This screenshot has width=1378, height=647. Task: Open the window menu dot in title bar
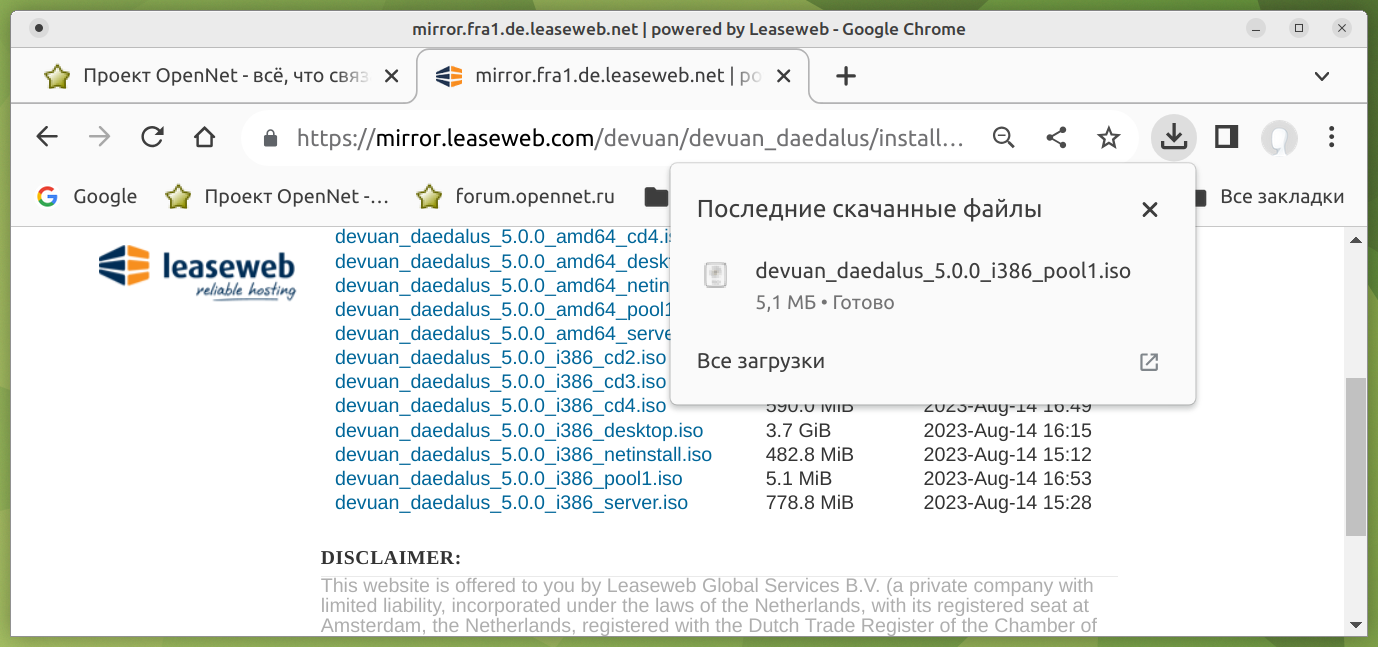[38, 28]
